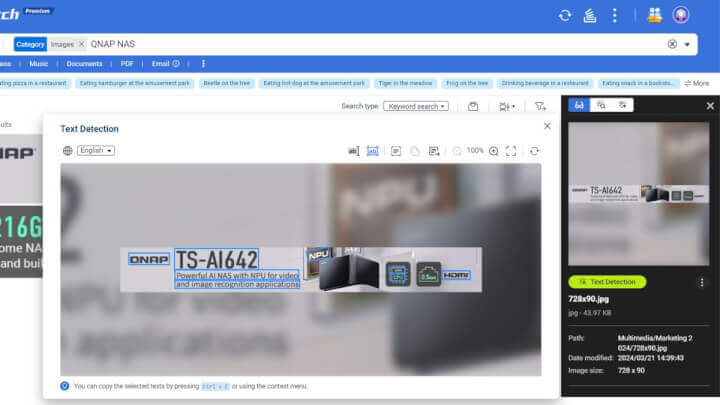Click the refresh sync icon in header
Image resolution: width=720 pixels, height=405 pixels.
565,15
